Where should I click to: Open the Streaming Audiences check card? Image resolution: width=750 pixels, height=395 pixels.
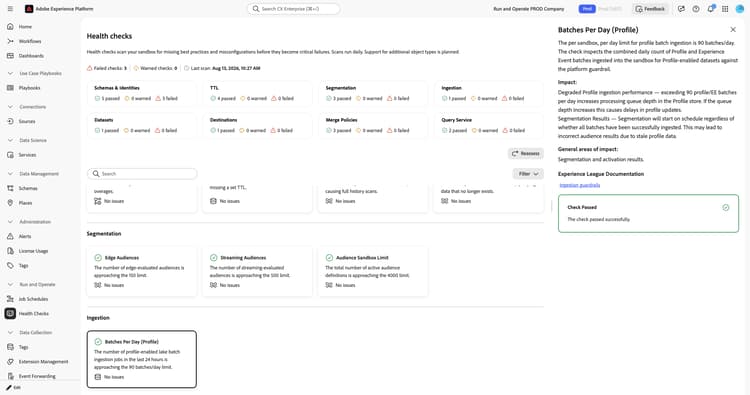tap(257, 271)
